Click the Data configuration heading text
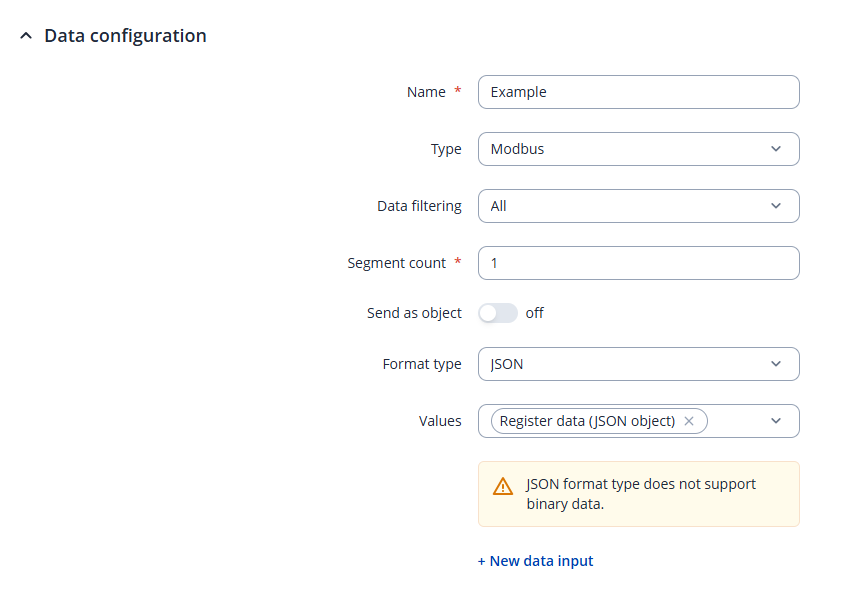Screen dimensions: 859x602 pos(125,36)
